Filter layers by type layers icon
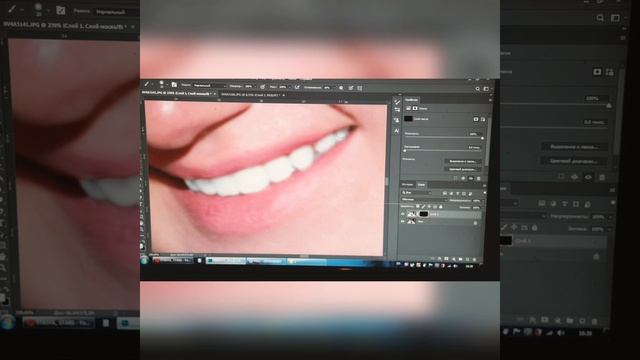640x360 pixels. click(x=458, y=193)
